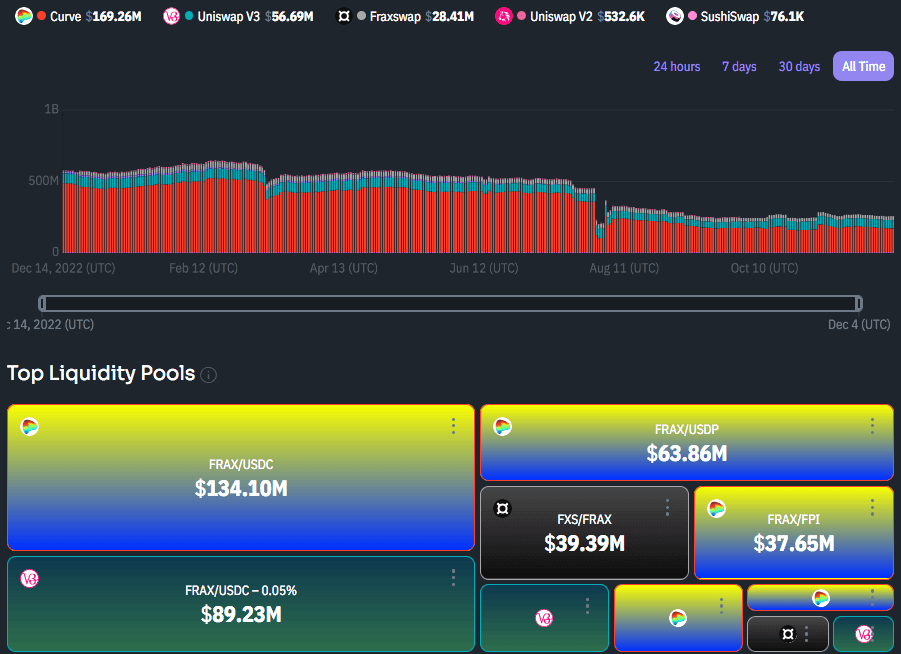This screenshot has width=901, height=654.
Task: Open three-dot menu on FXS/FRAX pool
Action: 667,507
